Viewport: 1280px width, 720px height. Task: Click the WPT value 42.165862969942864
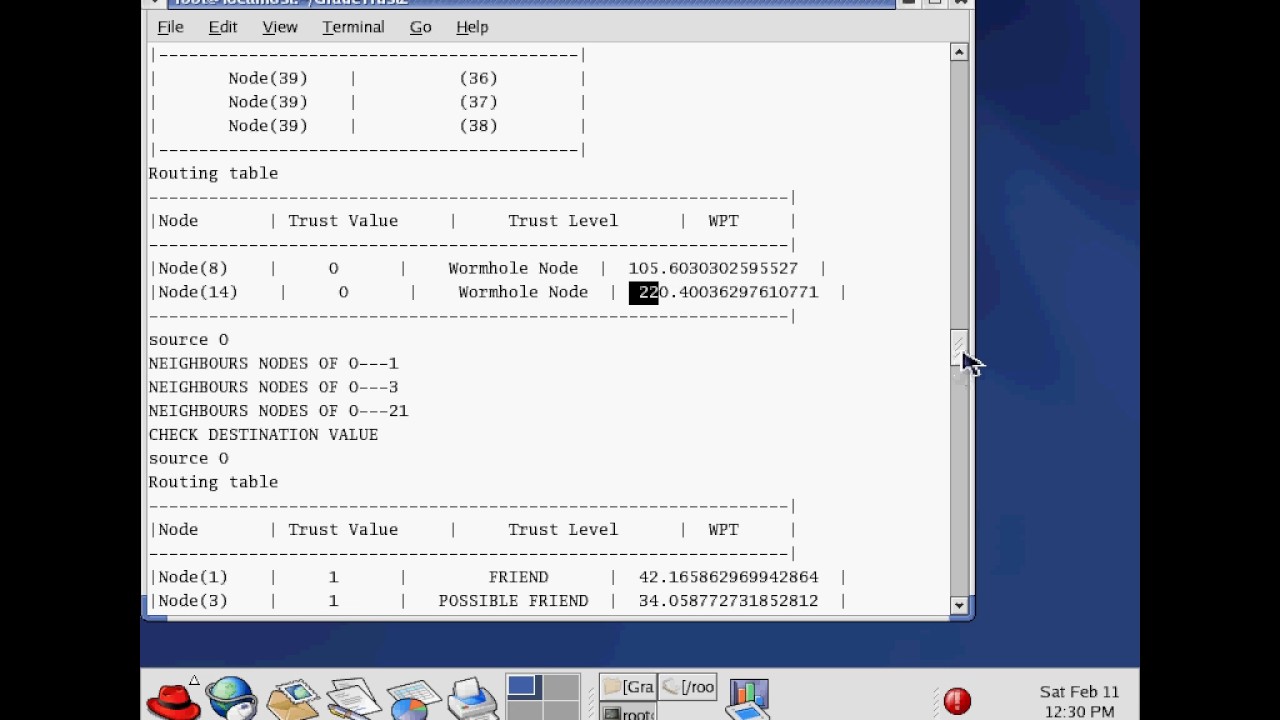[728, 577]
